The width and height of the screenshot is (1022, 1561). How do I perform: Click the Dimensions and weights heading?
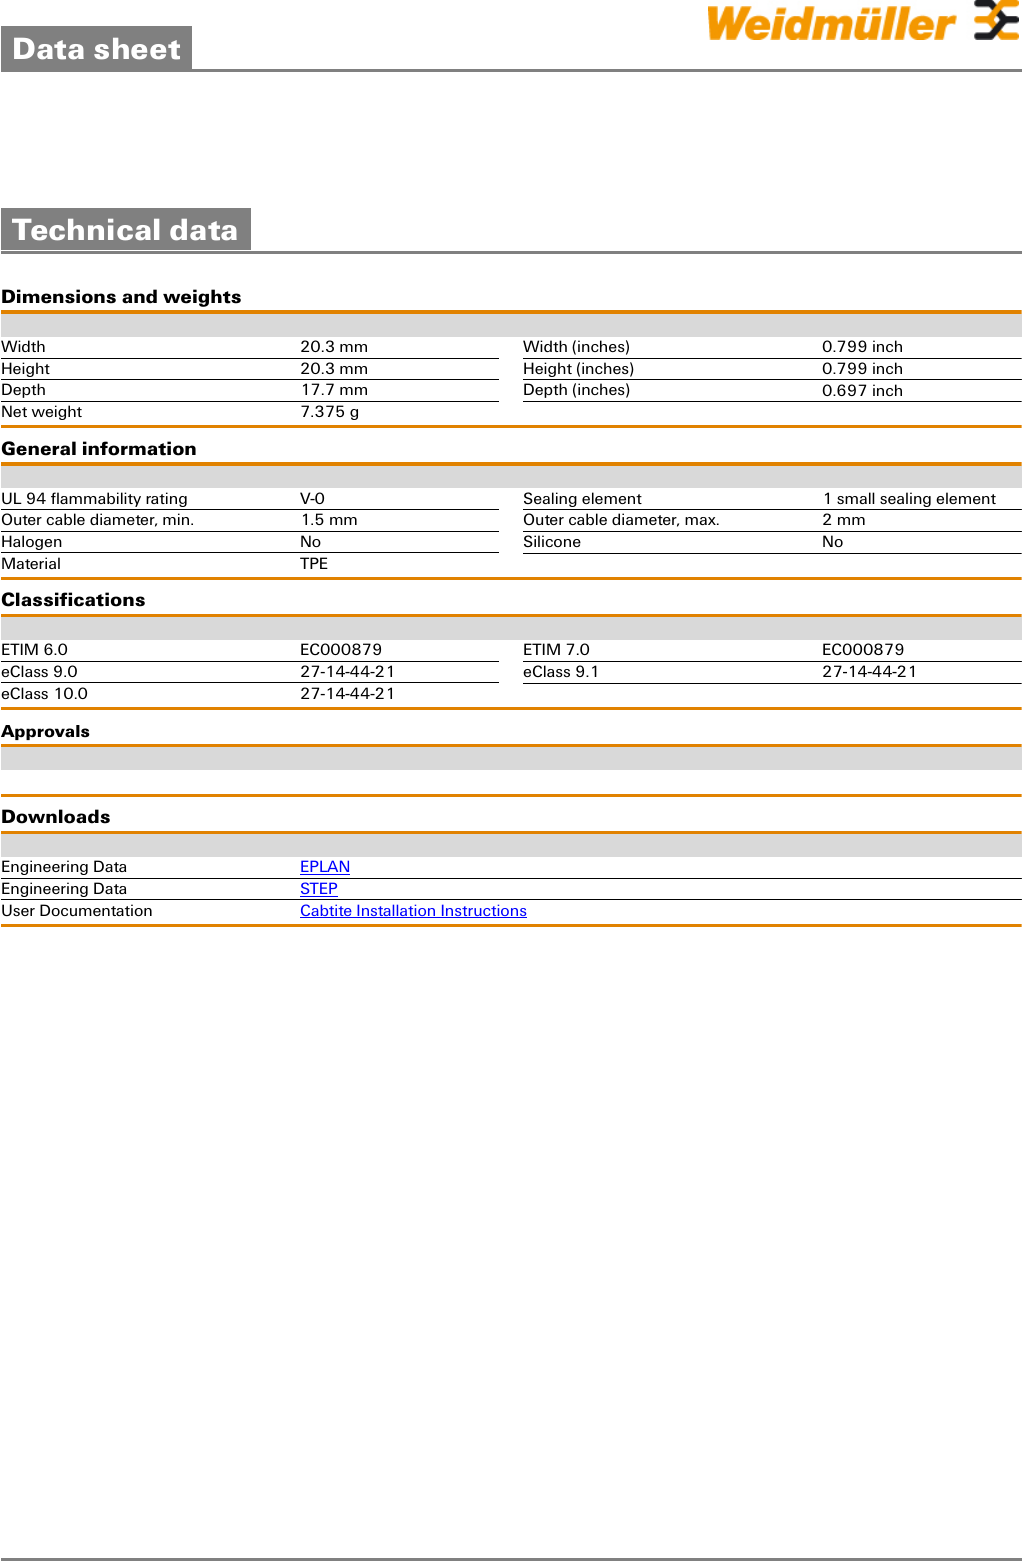click(121, 297)
